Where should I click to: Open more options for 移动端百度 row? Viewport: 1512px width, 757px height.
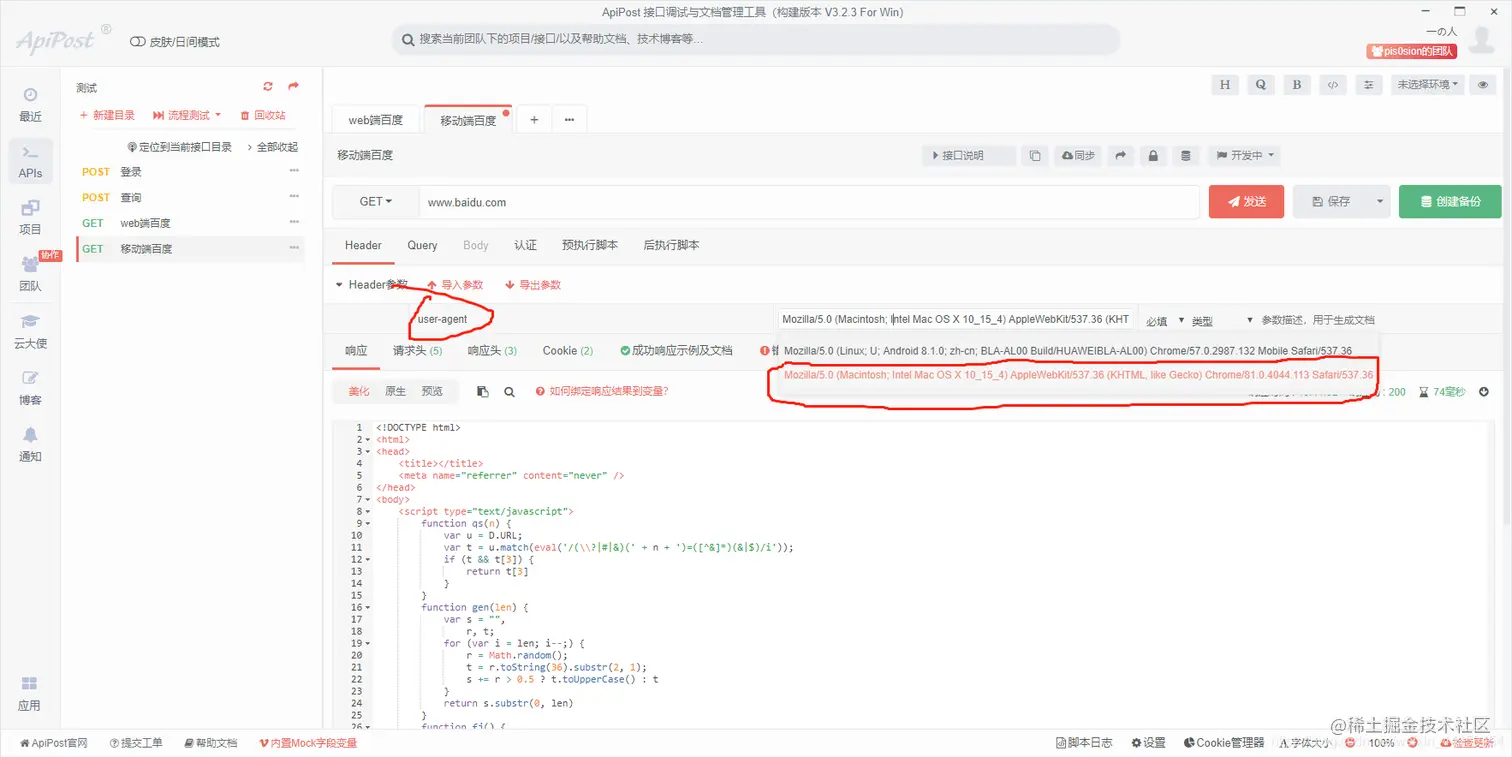(294, 248)
